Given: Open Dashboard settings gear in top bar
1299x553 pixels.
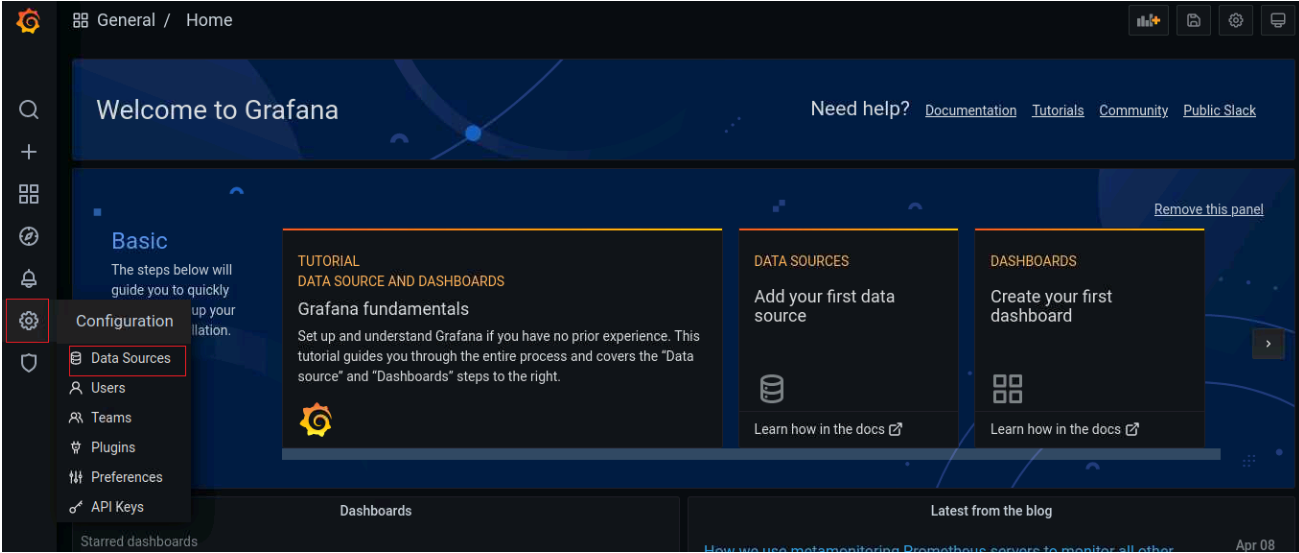Looking at the screenshot, I should tap(1236, 20).
